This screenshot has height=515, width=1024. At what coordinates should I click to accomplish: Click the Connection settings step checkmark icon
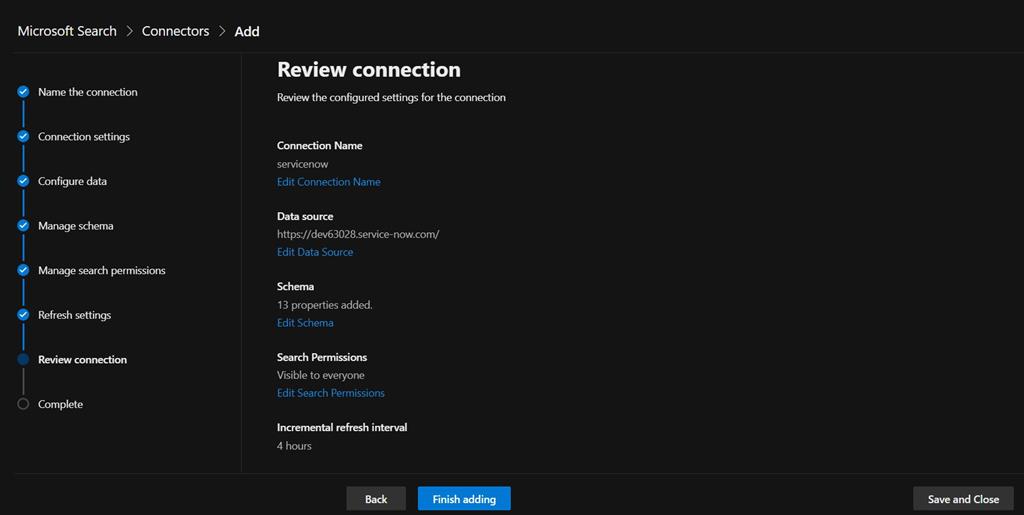click(x=23, y=136)
